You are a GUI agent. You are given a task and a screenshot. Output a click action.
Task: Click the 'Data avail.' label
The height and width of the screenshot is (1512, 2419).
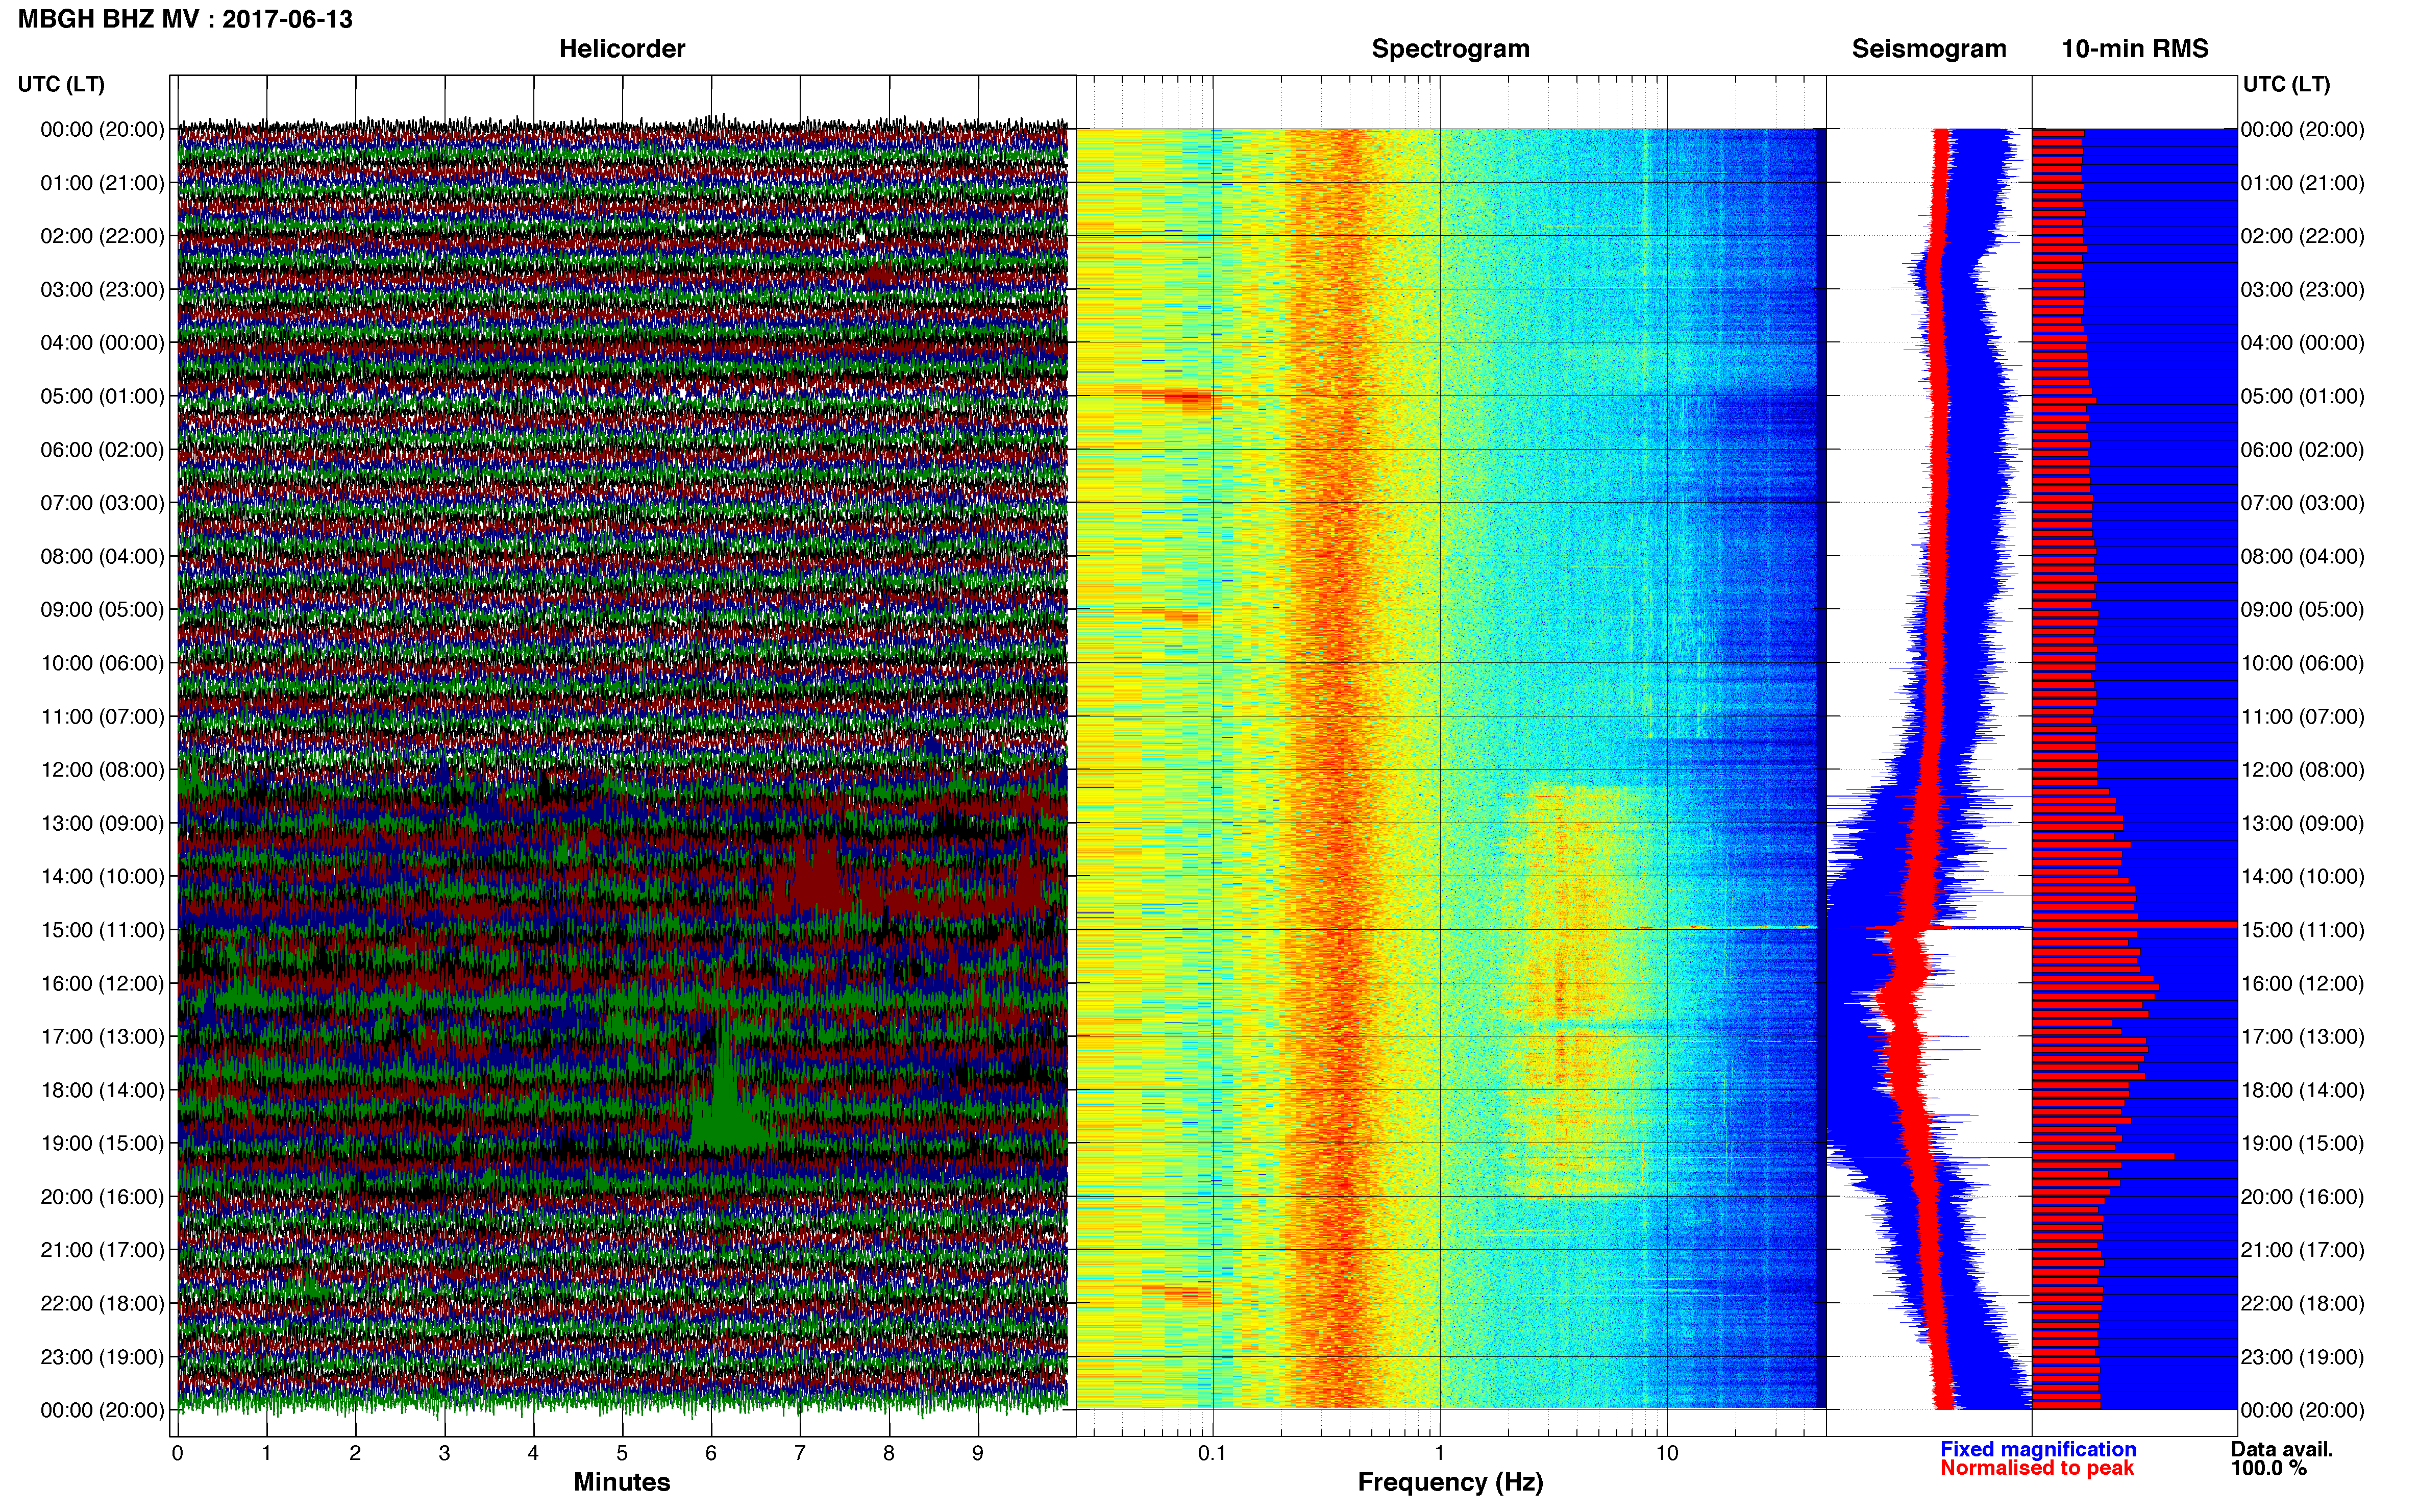tap(2281, 1449)
